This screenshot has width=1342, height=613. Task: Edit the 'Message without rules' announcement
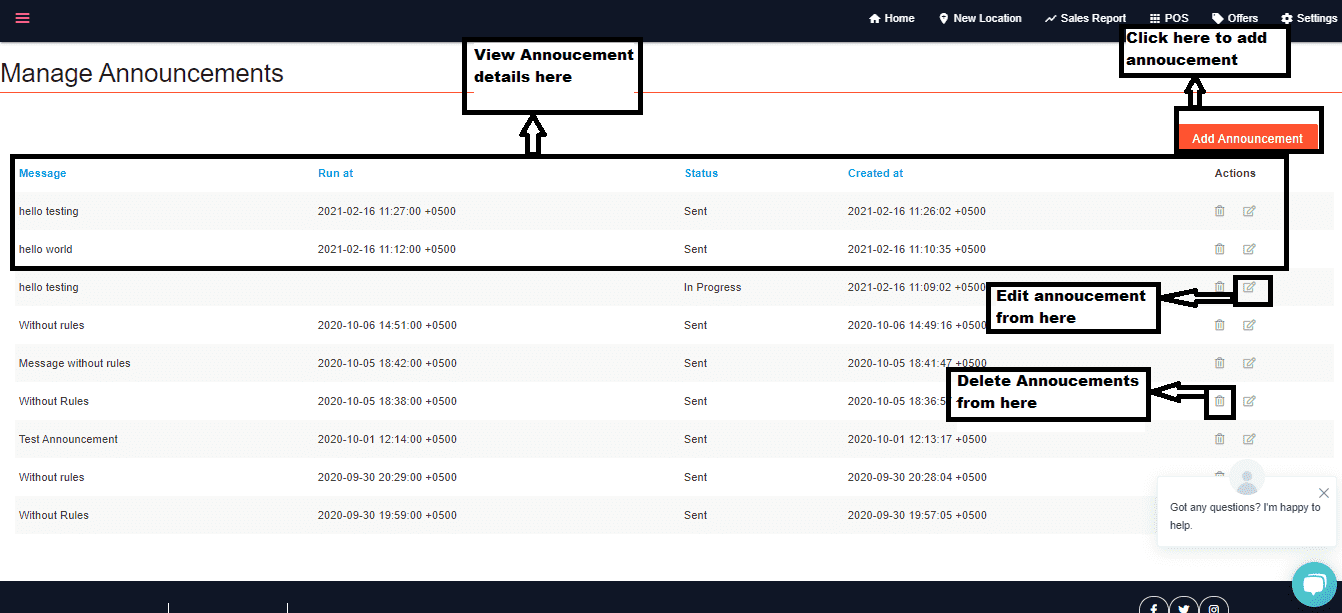point(1249,363)
